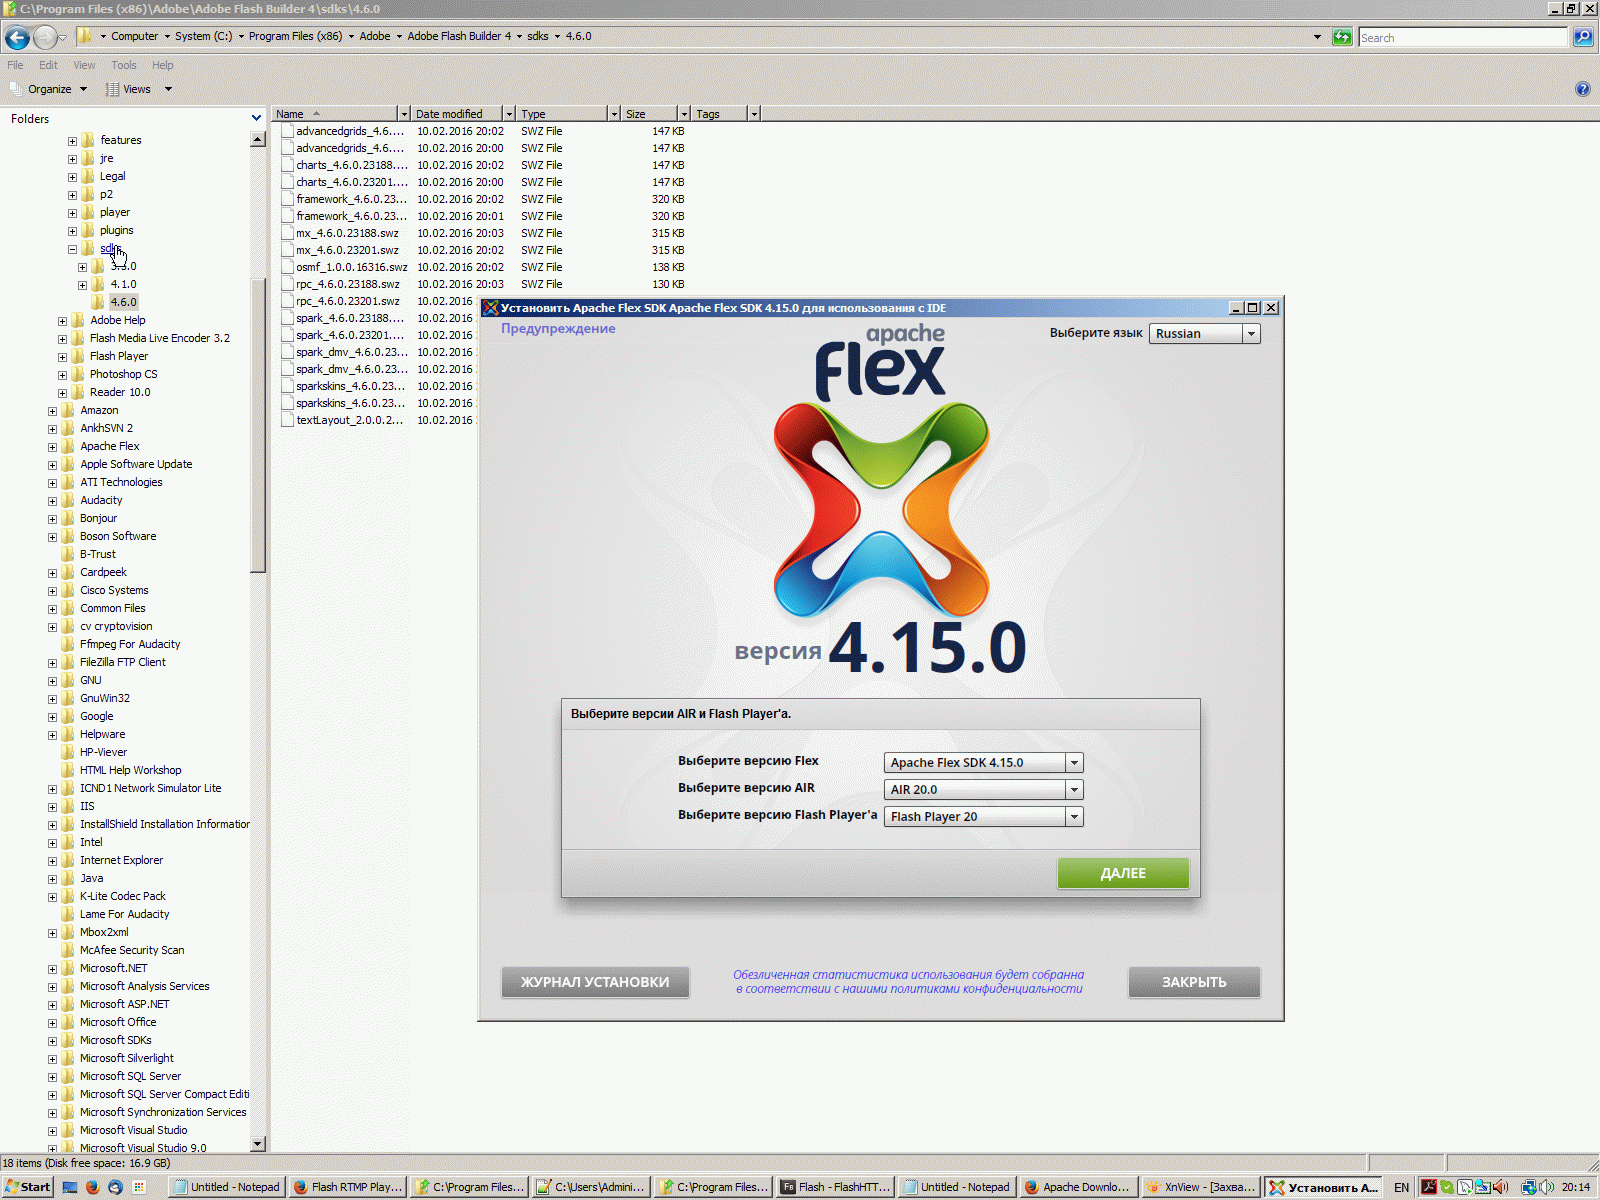Open the Edit menu
The height and width of the screenshot is (1200, 1600).
[x=48, y=65]
